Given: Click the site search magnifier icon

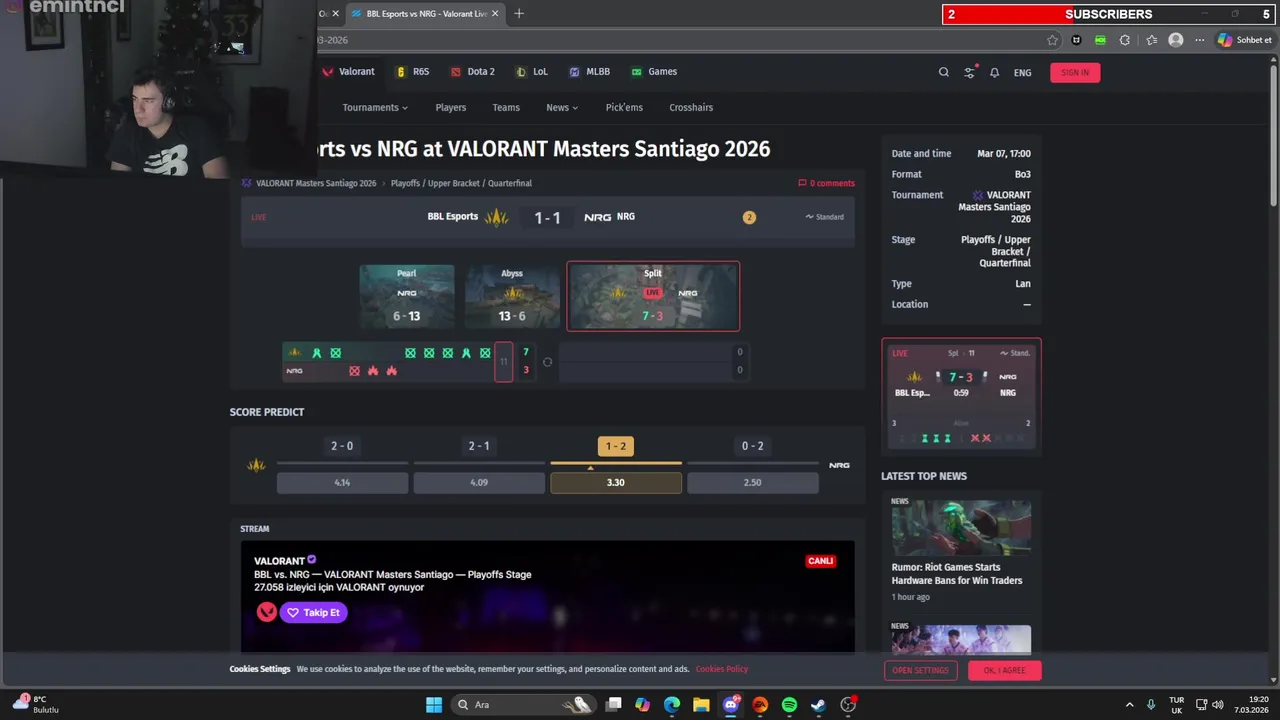Looking at the screenshot, I should tap(943, 72).
